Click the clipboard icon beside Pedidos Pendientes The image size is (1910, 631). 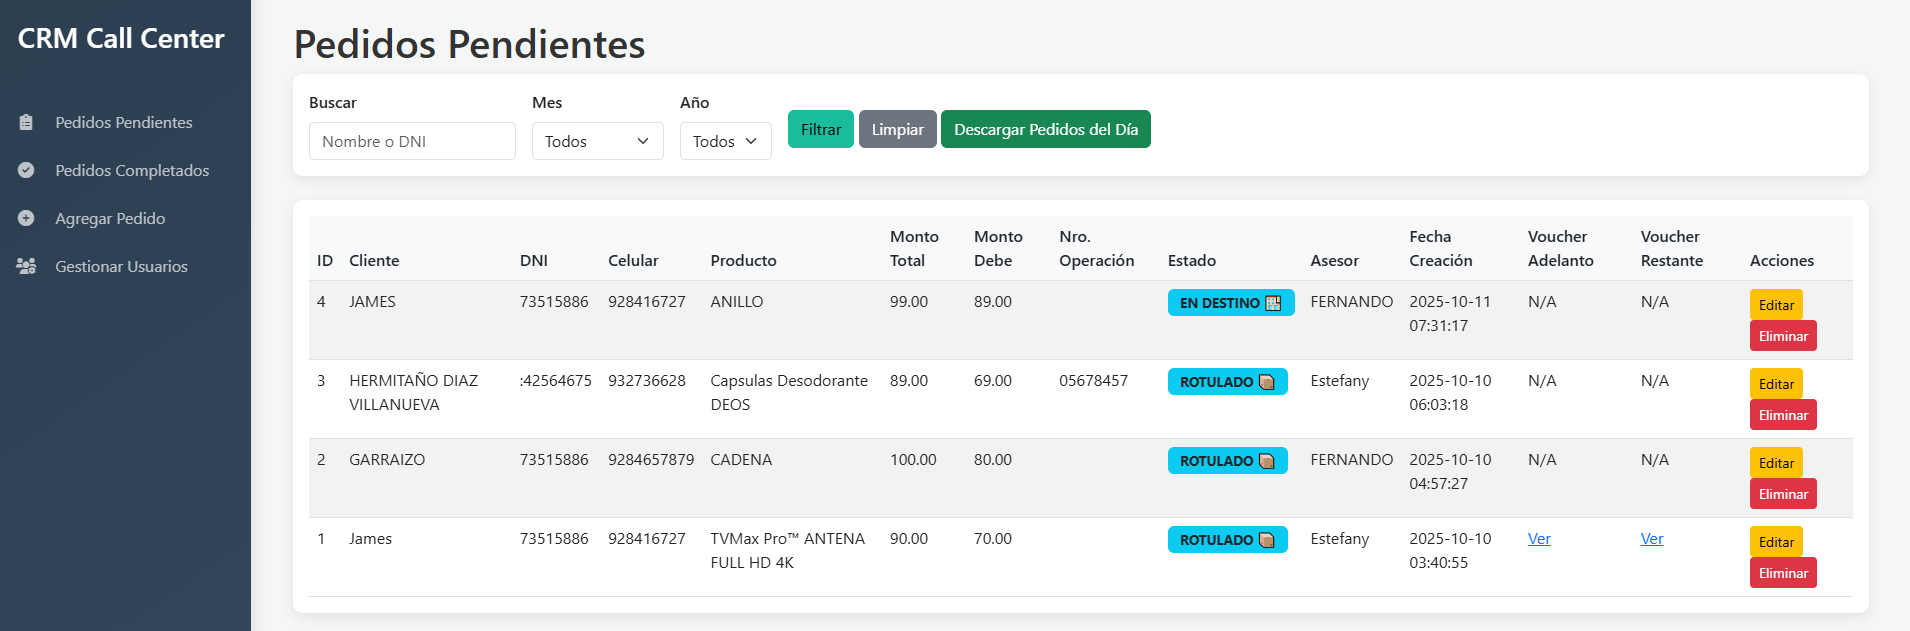26,122
